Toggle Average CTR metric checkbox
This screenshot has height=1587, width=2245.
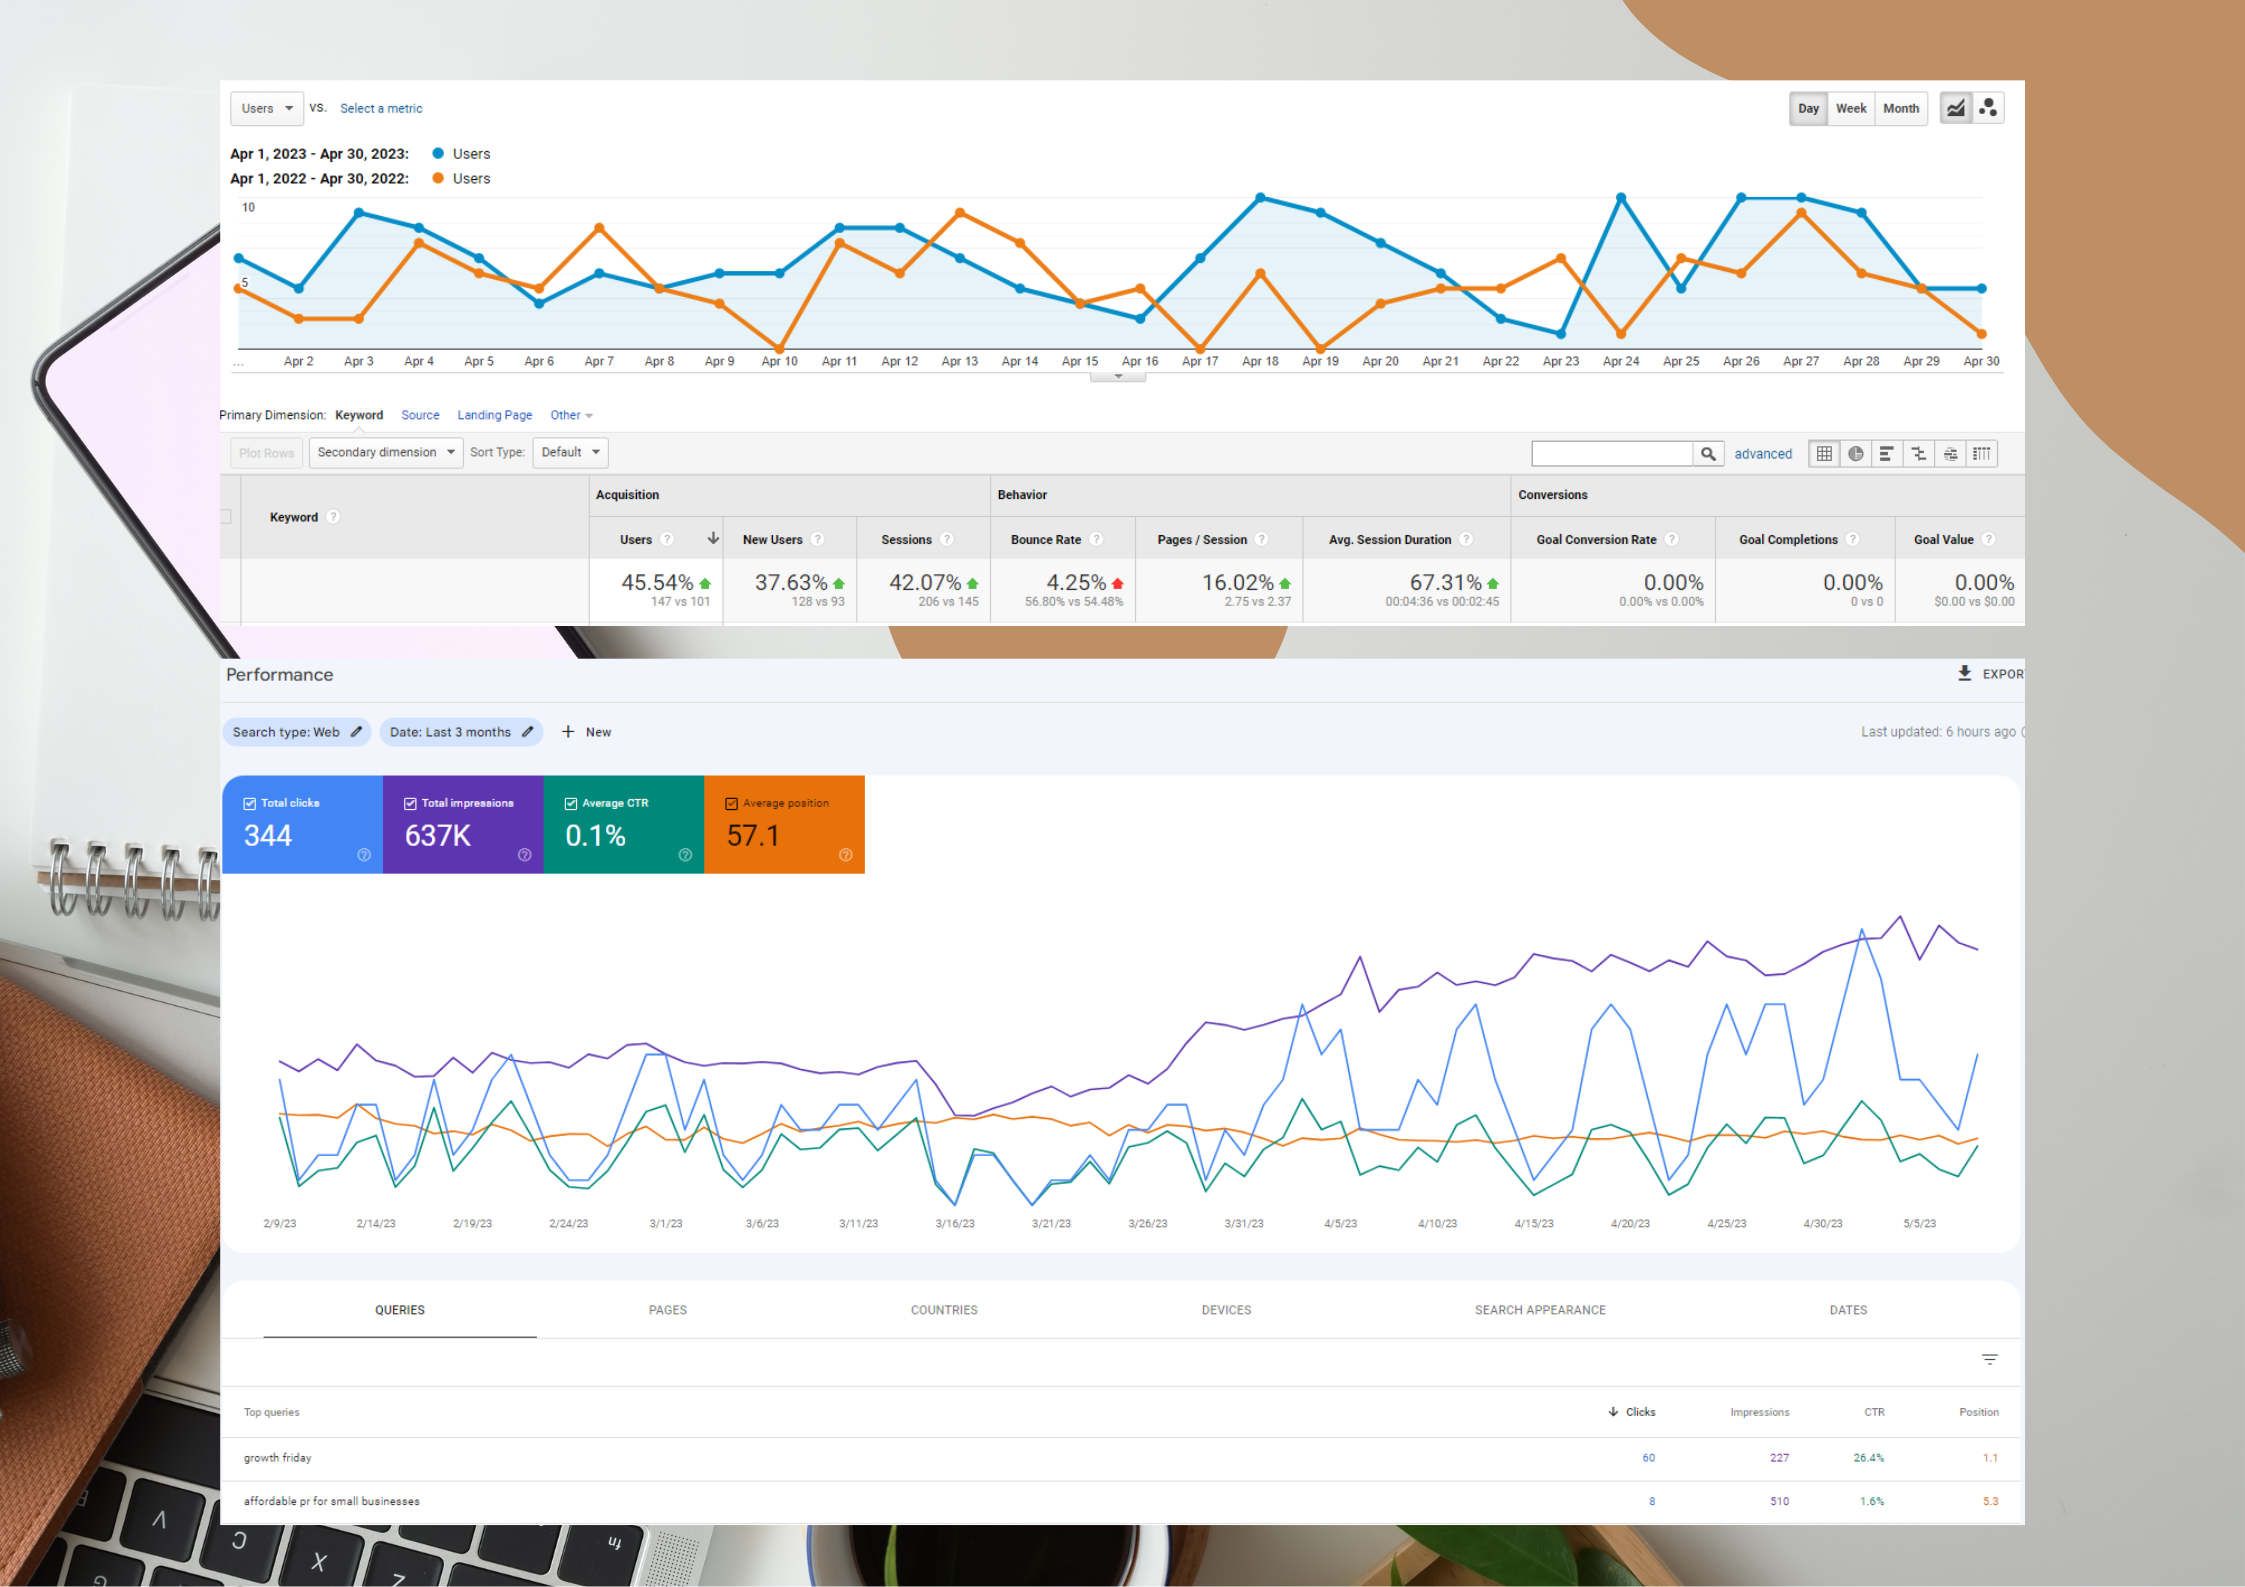(x=572, y=804)
